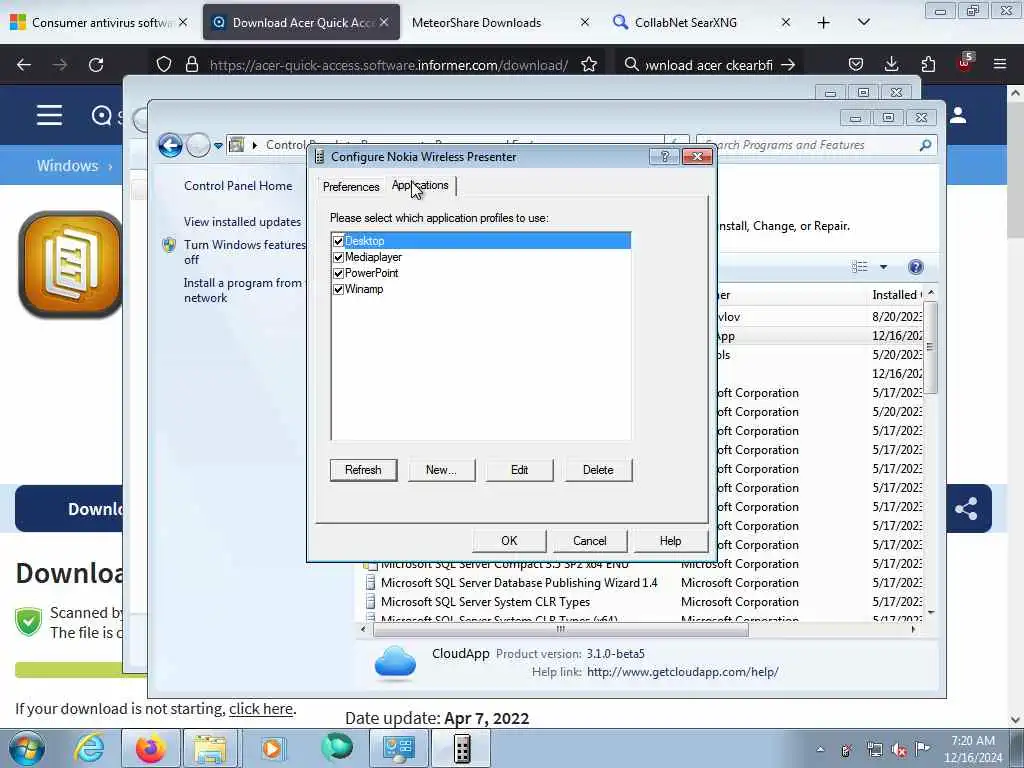This screenshot has width=1024, height=768.
Task: Click the Firefox URL address bar
Action: (x=389, y=65)
